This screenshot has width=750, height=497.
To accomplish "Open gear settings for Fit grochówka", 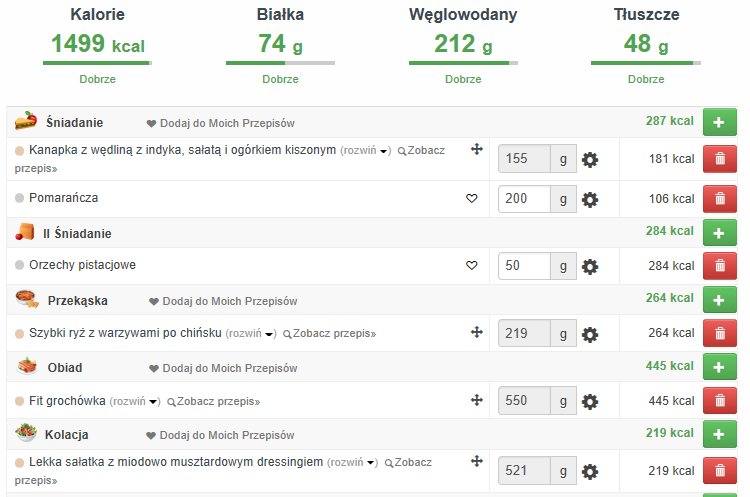I will (x=590, y=401).
